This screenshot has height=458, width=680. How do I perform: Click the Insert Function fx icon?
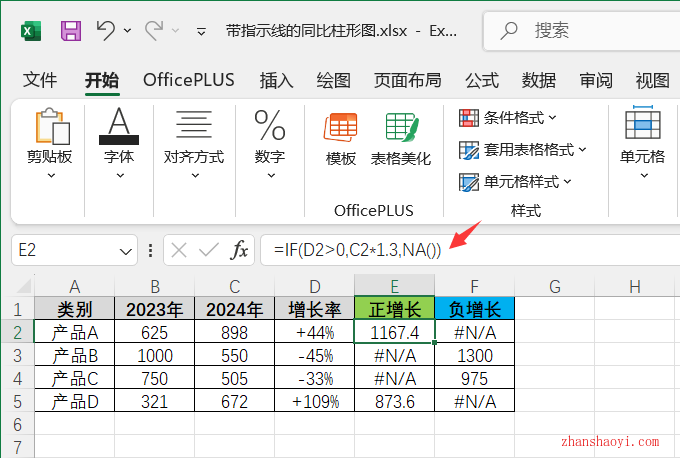tap(240, 250)
